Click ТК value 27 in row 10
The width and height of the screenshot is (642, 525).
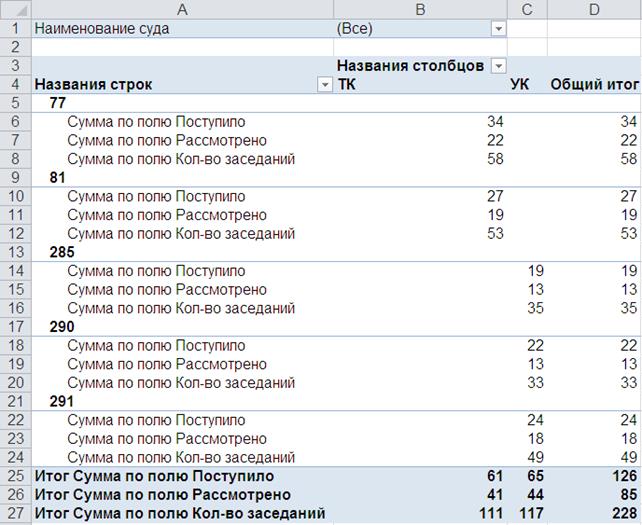[495, 196]
